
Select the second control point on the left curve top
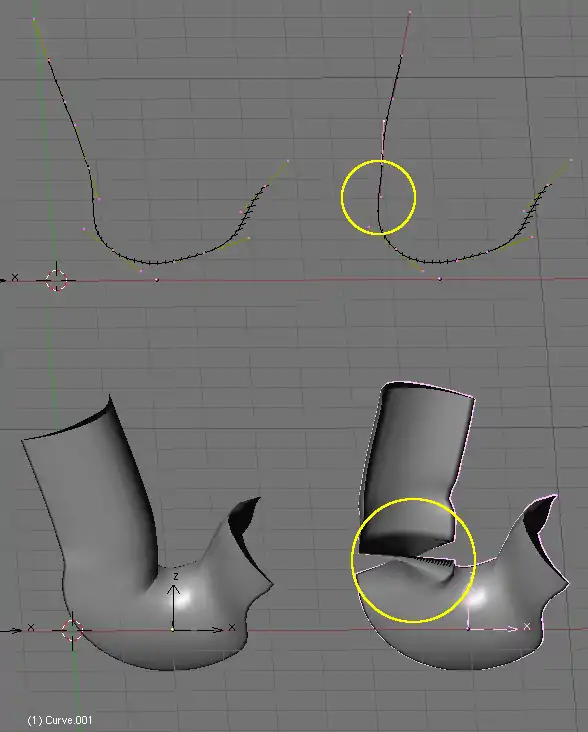pyautogui.click(x=49, y=59)
